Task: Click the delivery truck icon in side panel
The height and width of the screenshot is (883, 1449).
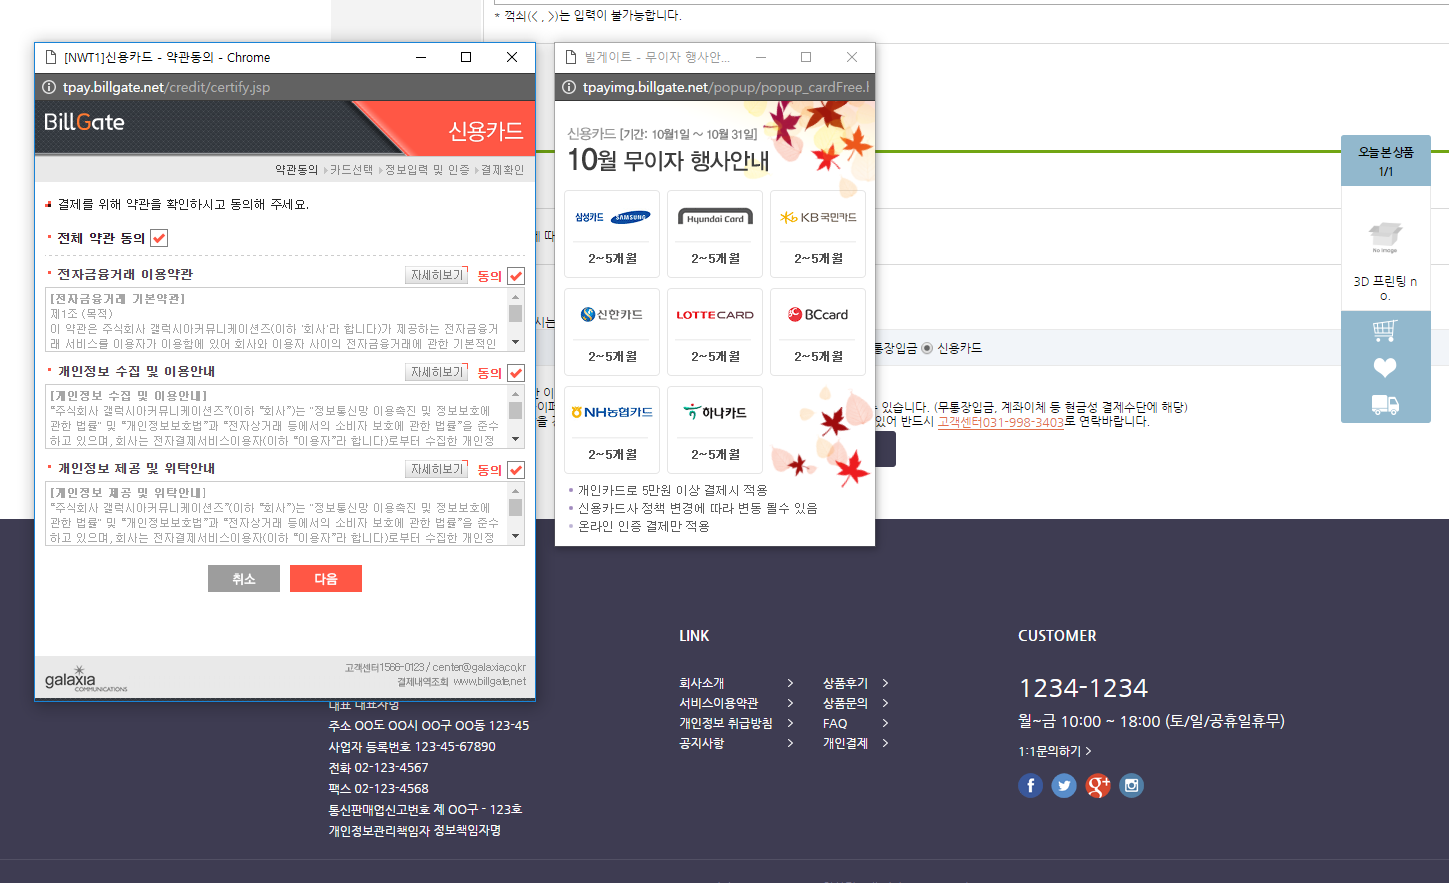Action: pyautogui.click(x=1385, y=405)
